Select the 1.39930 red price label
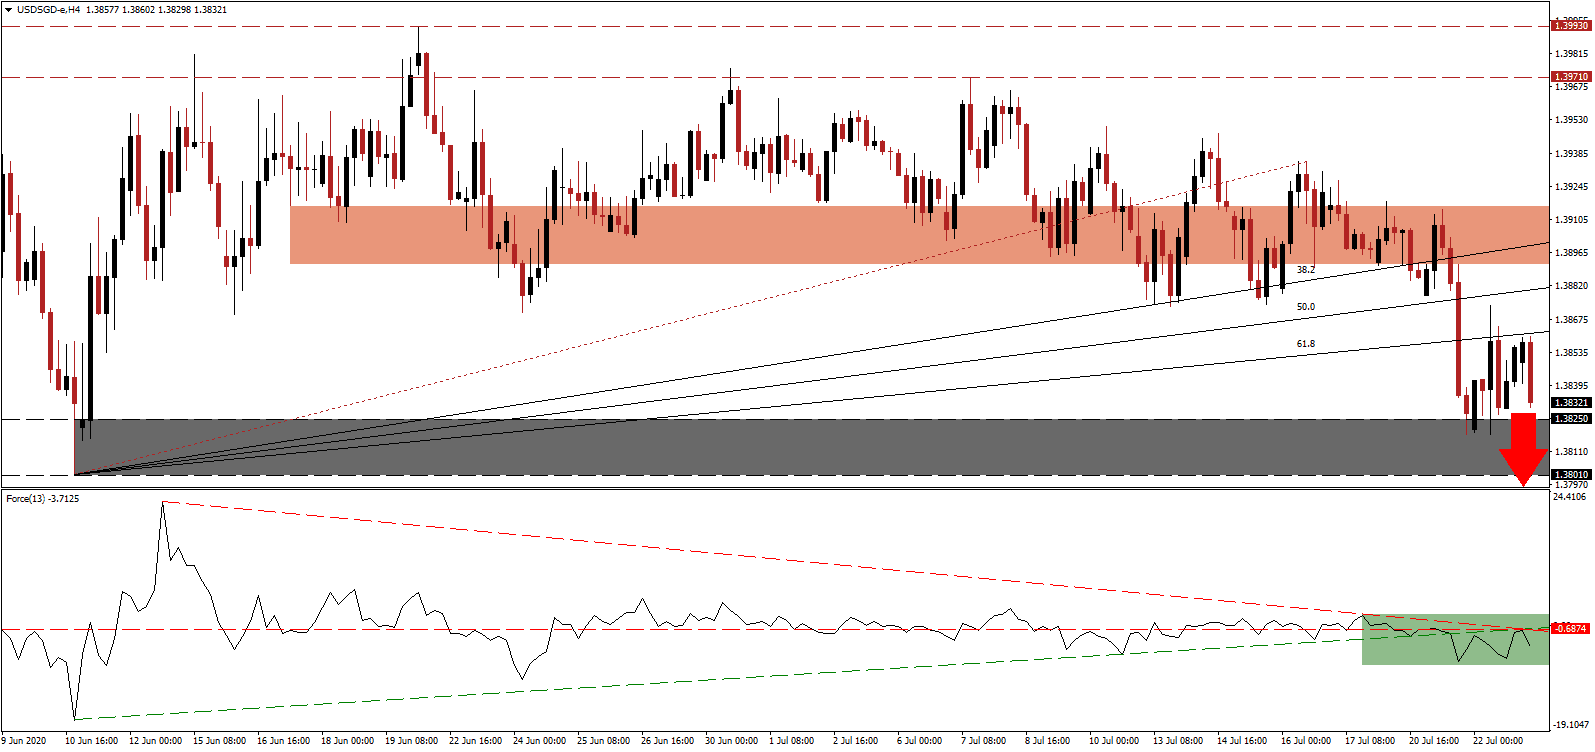Viewport: 1595px width, 752px height. click(1570, 26)
